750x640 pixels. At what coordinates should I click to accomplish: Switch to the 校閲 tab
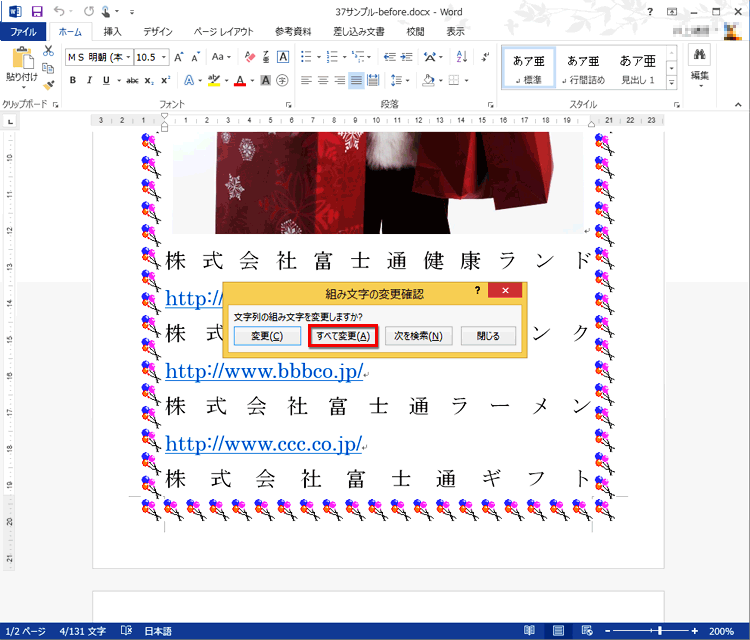(x=415, y=32)
